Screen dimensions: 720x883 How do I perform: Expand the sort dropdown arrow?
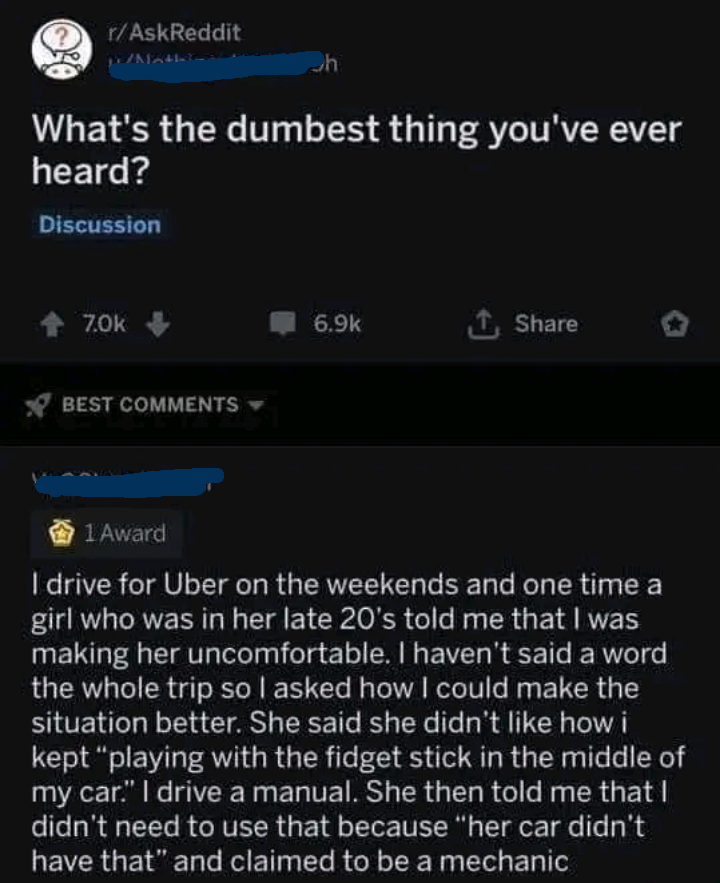pos(253,405)
